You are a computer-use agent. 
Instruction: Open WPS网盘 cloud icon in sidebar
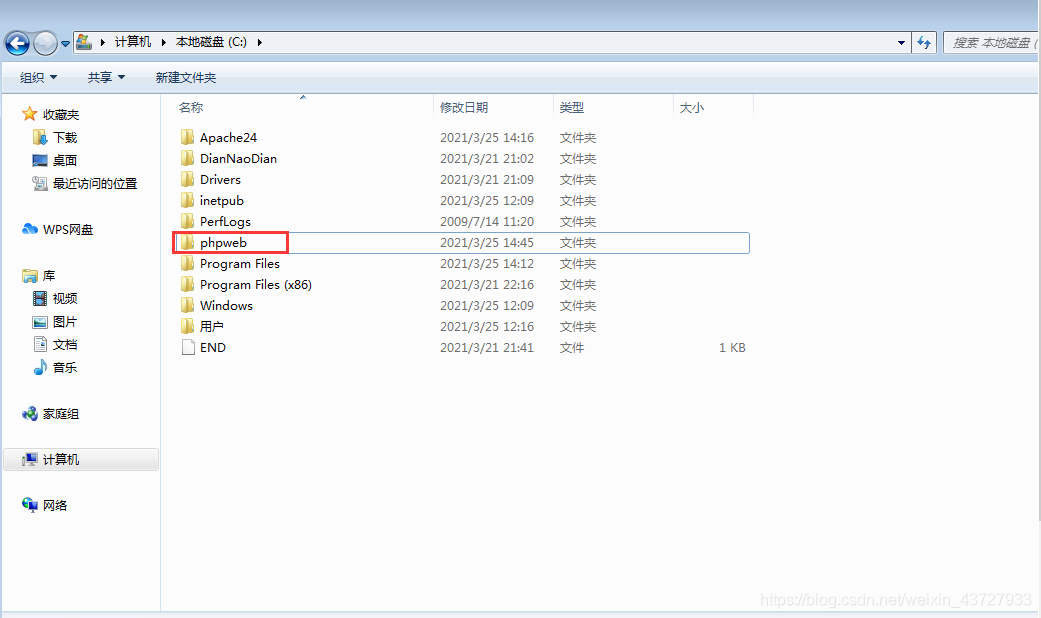tap(30, 229)
